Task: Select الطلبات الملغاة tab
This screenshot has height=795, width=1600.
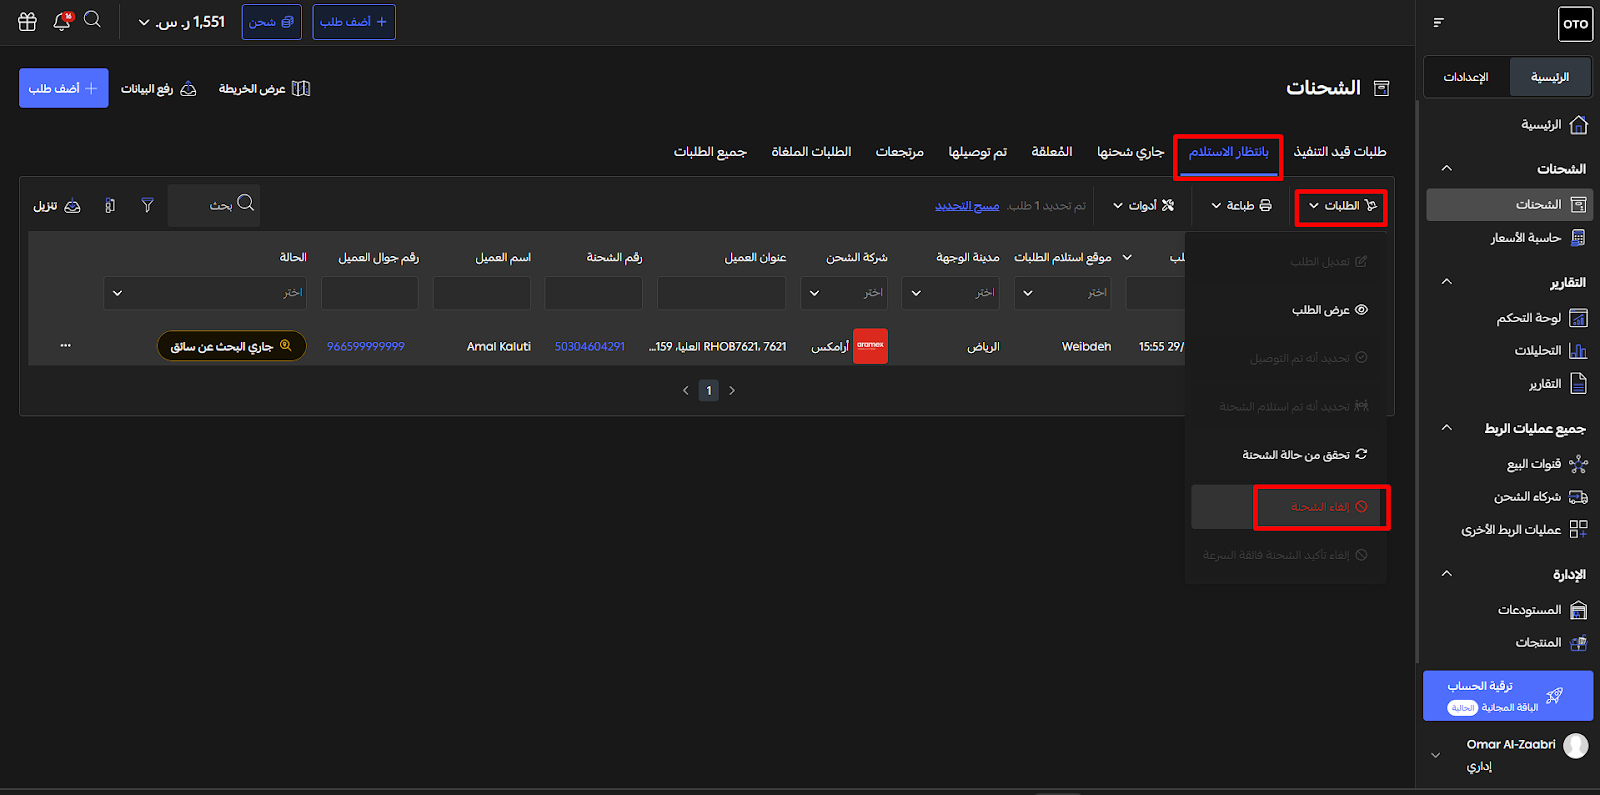Action: pyautogui.click(x=811, y=152)
